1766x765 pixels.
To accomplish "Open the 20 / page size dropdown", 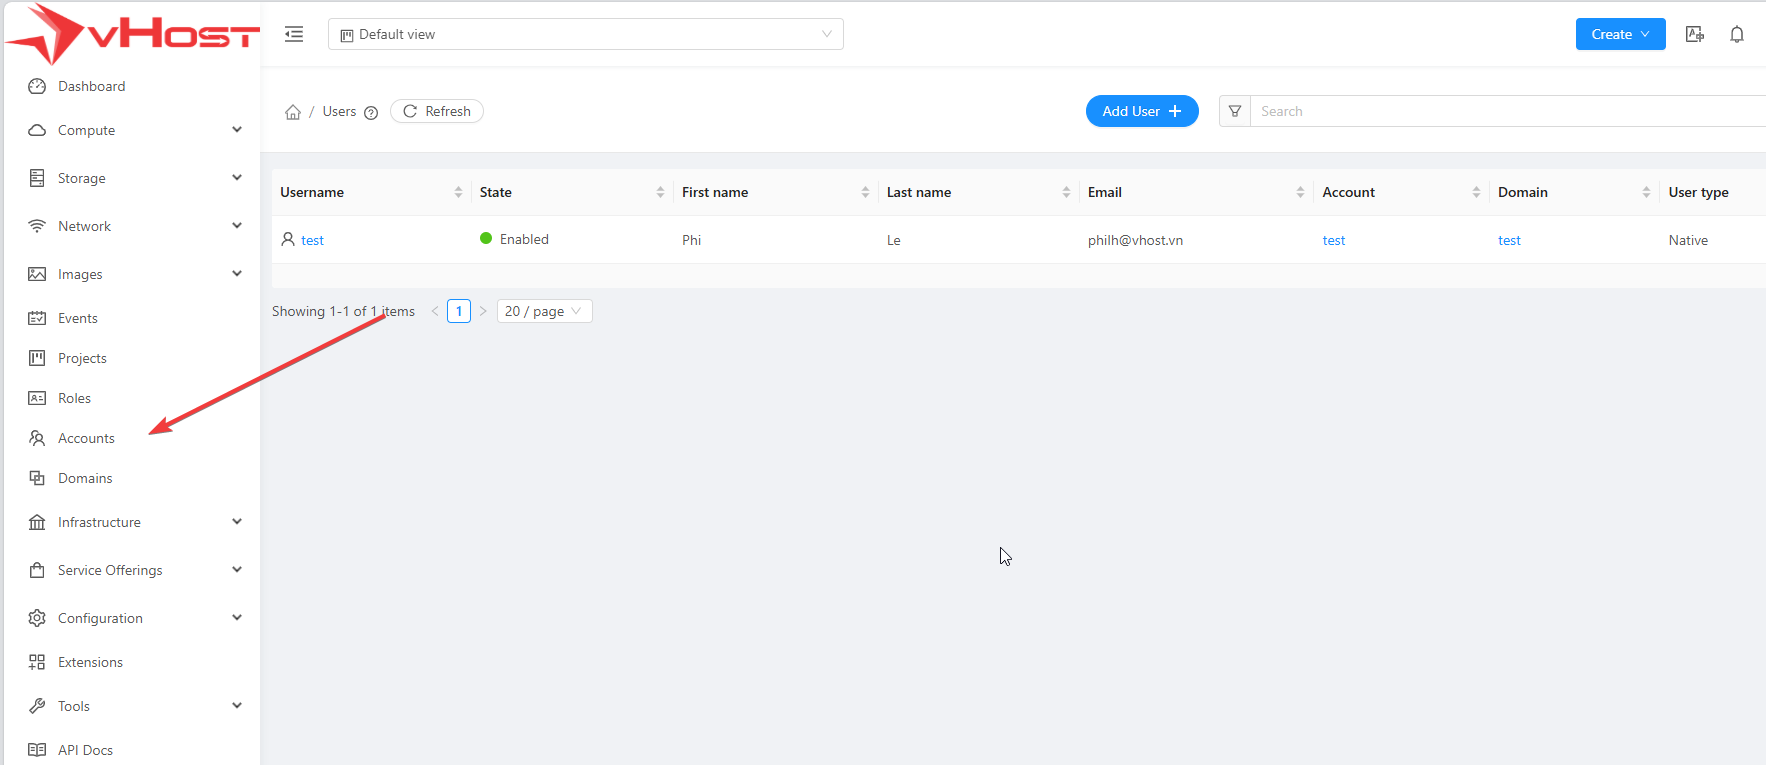I will (x=544, y=311).
